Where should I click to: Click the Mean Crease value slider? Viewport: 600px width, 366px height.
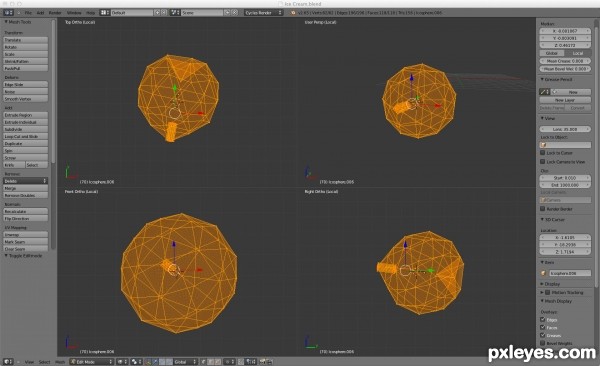565,61
